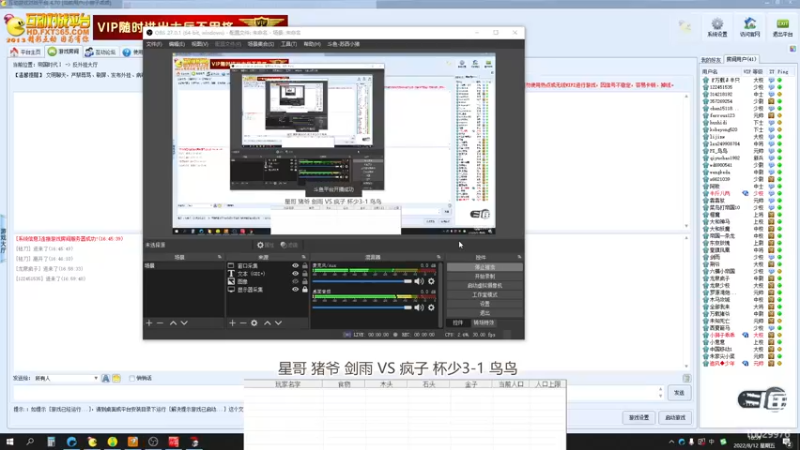Mute the 桌面音频 speaker icon

click(x=419, y=307)
